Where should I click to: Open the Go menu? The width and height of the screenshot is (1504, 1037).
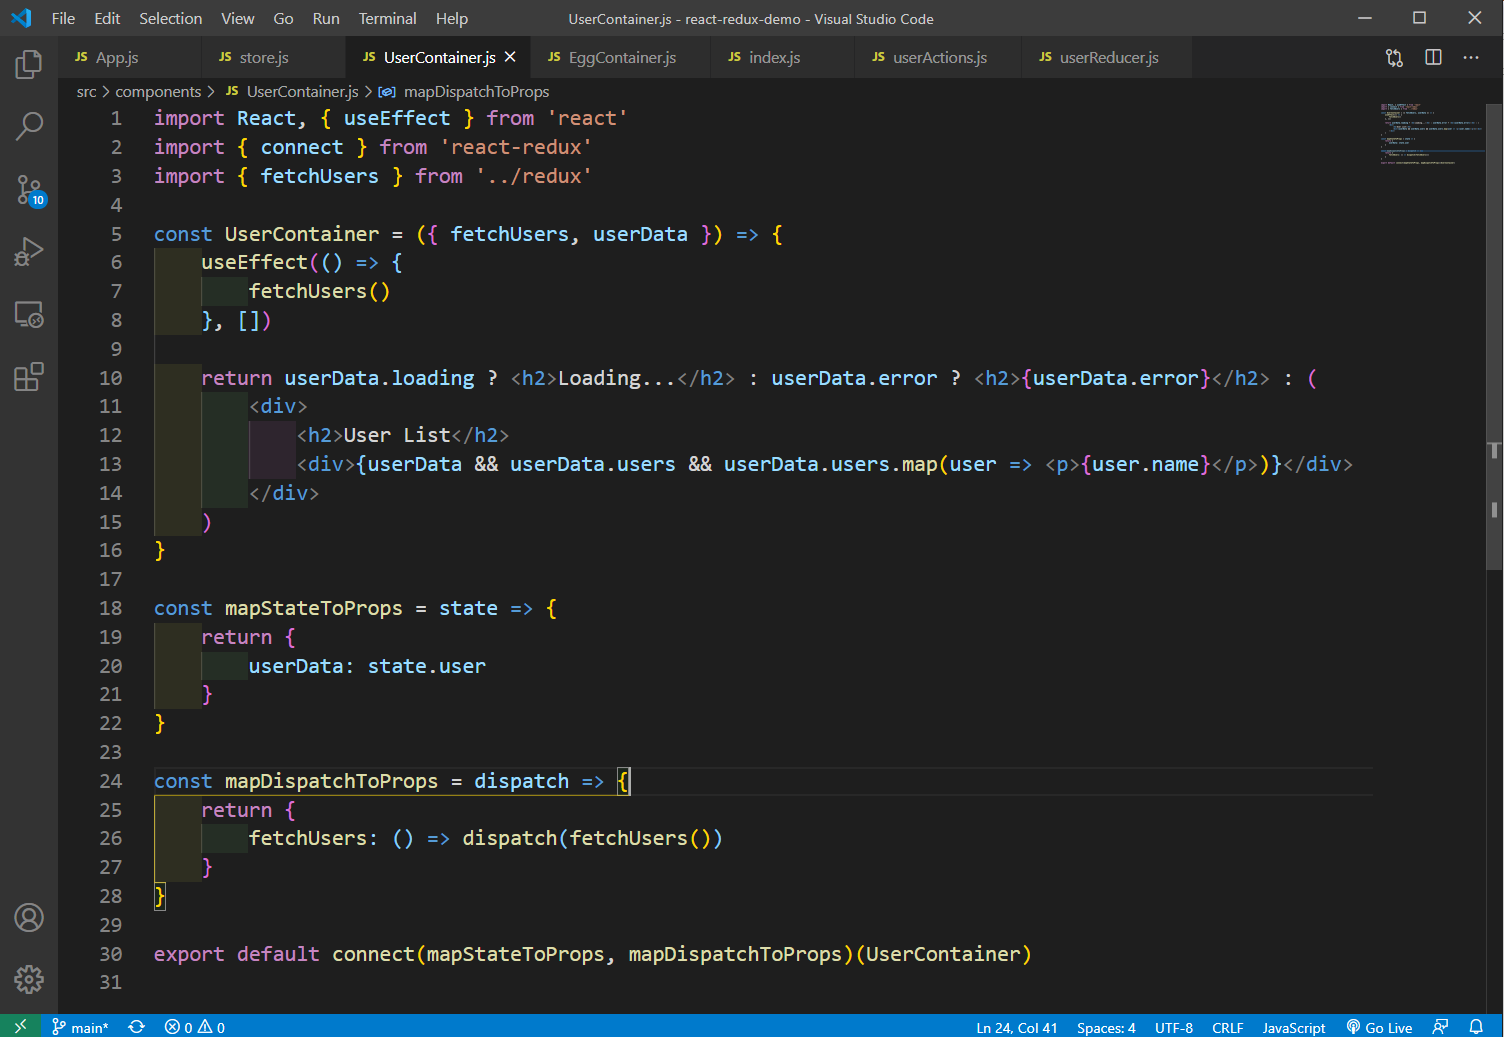[283, 18]
